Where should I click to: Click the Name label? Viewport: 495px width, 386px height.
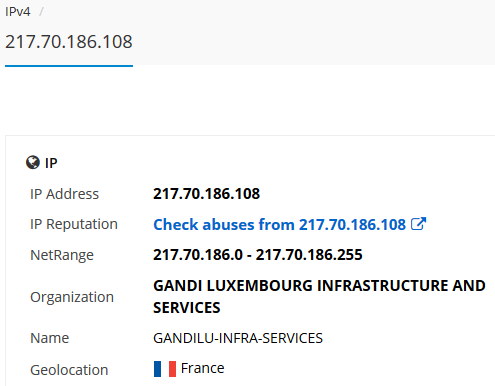[50, 338]
